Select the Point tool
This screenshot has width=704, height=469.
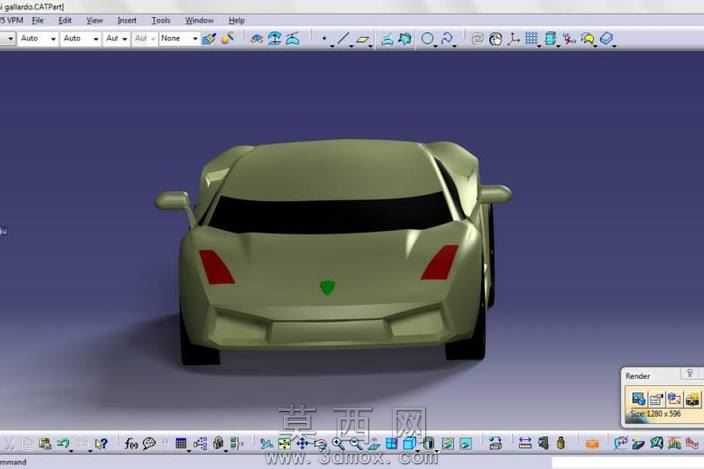coord(324,39)
